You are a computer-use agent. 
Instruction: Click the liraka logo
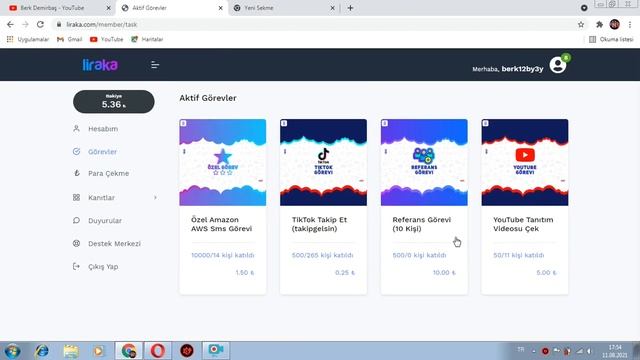[x=100, y=64]
